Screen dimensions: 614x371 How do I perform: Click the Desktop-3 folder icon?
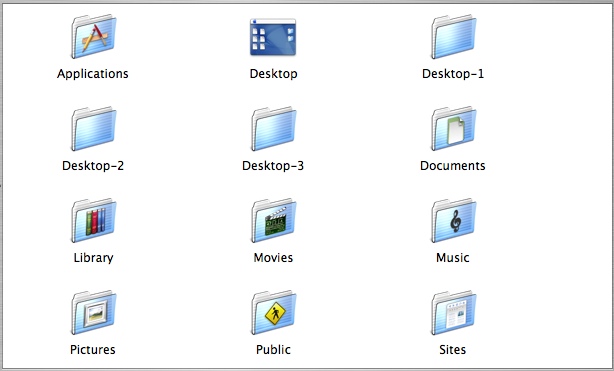pyautogui.click(x=273, y=128)
